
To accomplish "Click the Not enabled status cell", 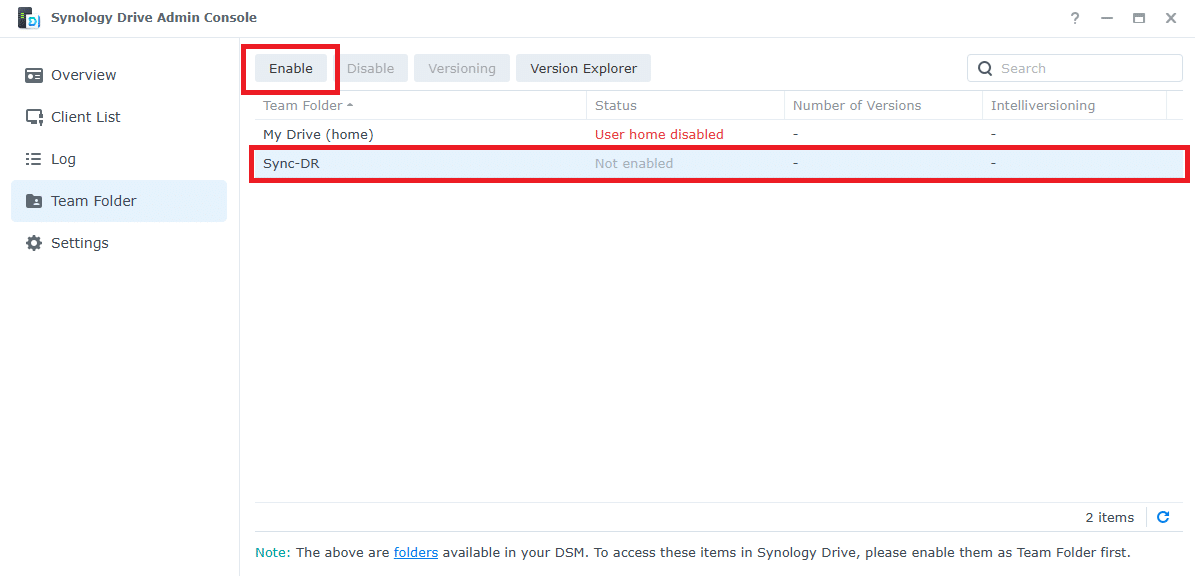I will click(x=634, y=163).
